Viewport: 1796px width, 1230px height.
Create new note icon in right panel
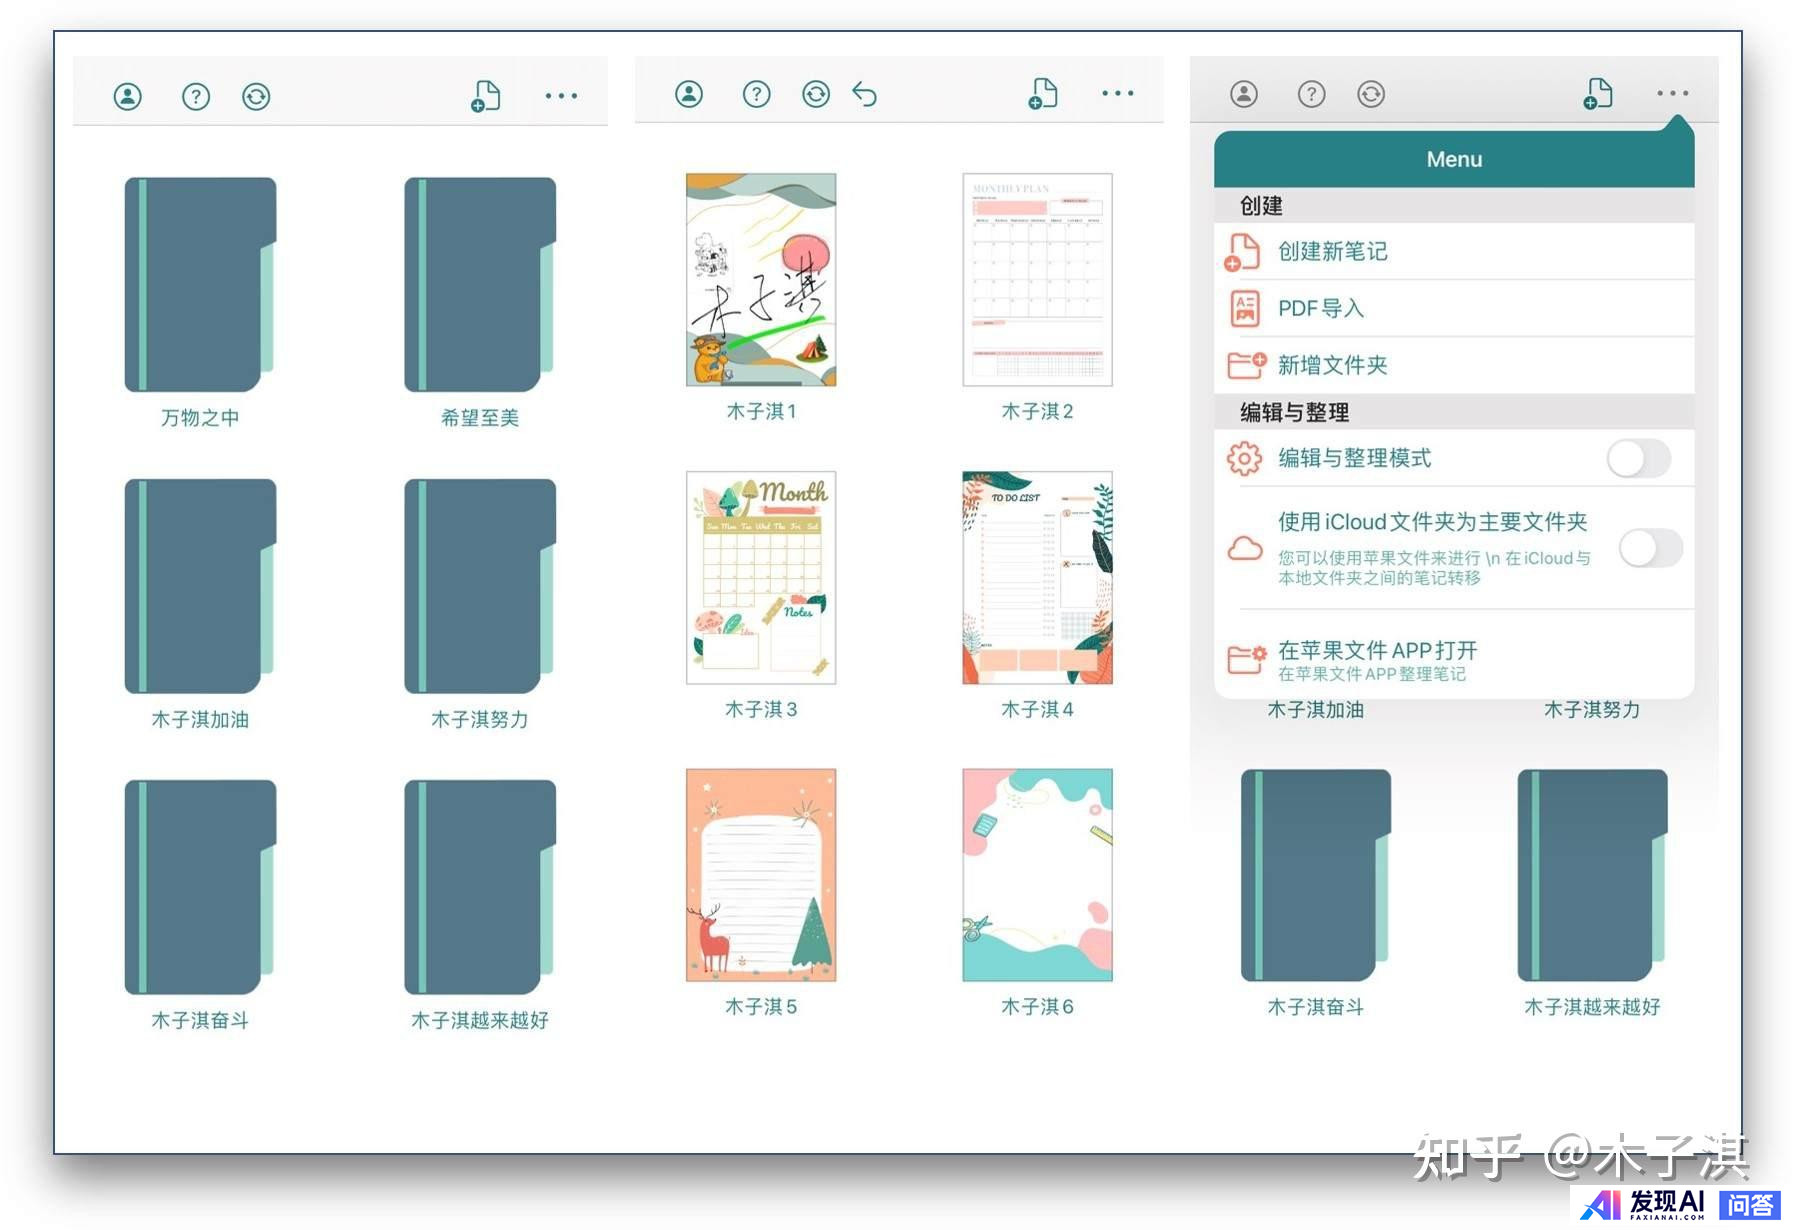pos(1598,93)
